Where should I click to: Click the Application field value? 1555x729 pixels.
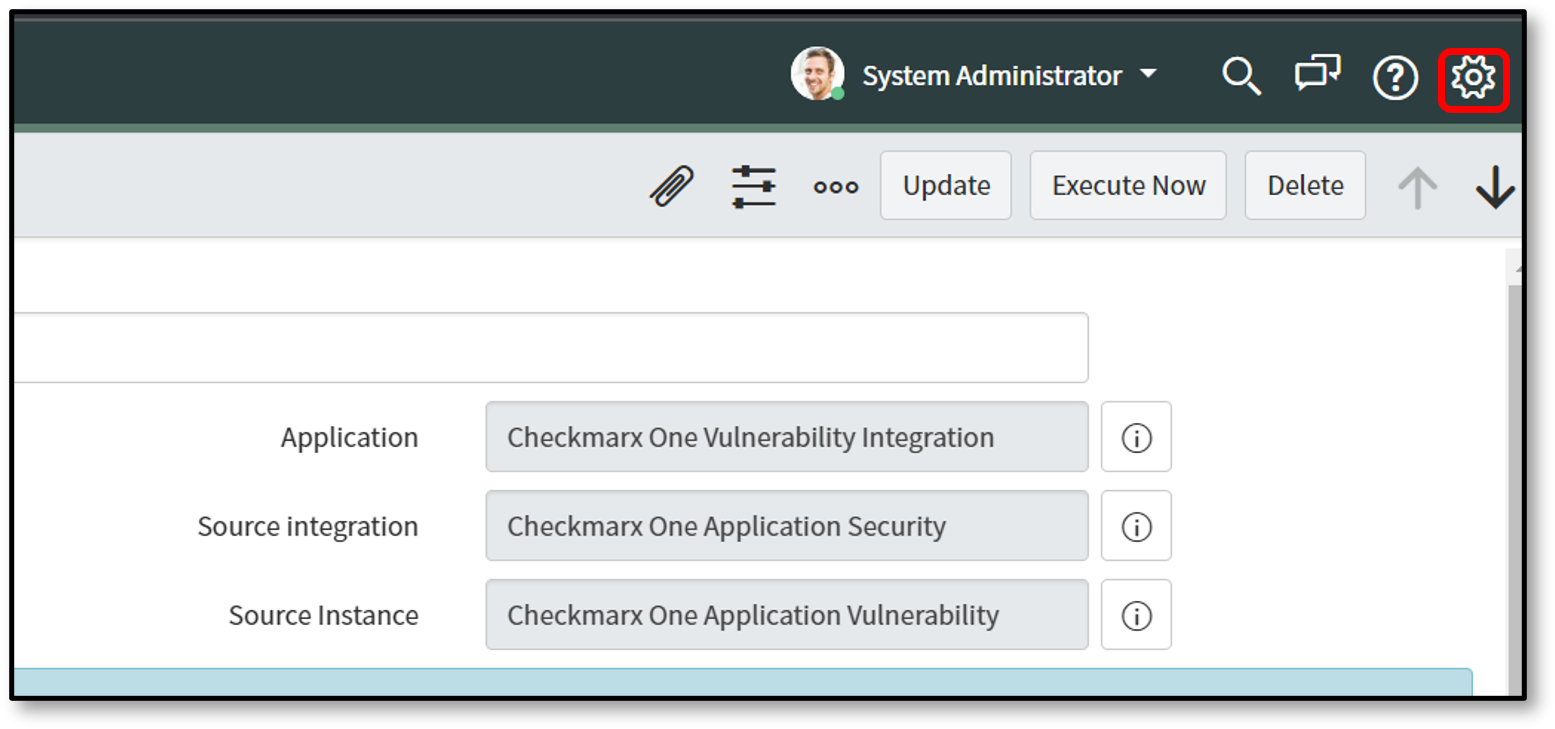(787, 437)
